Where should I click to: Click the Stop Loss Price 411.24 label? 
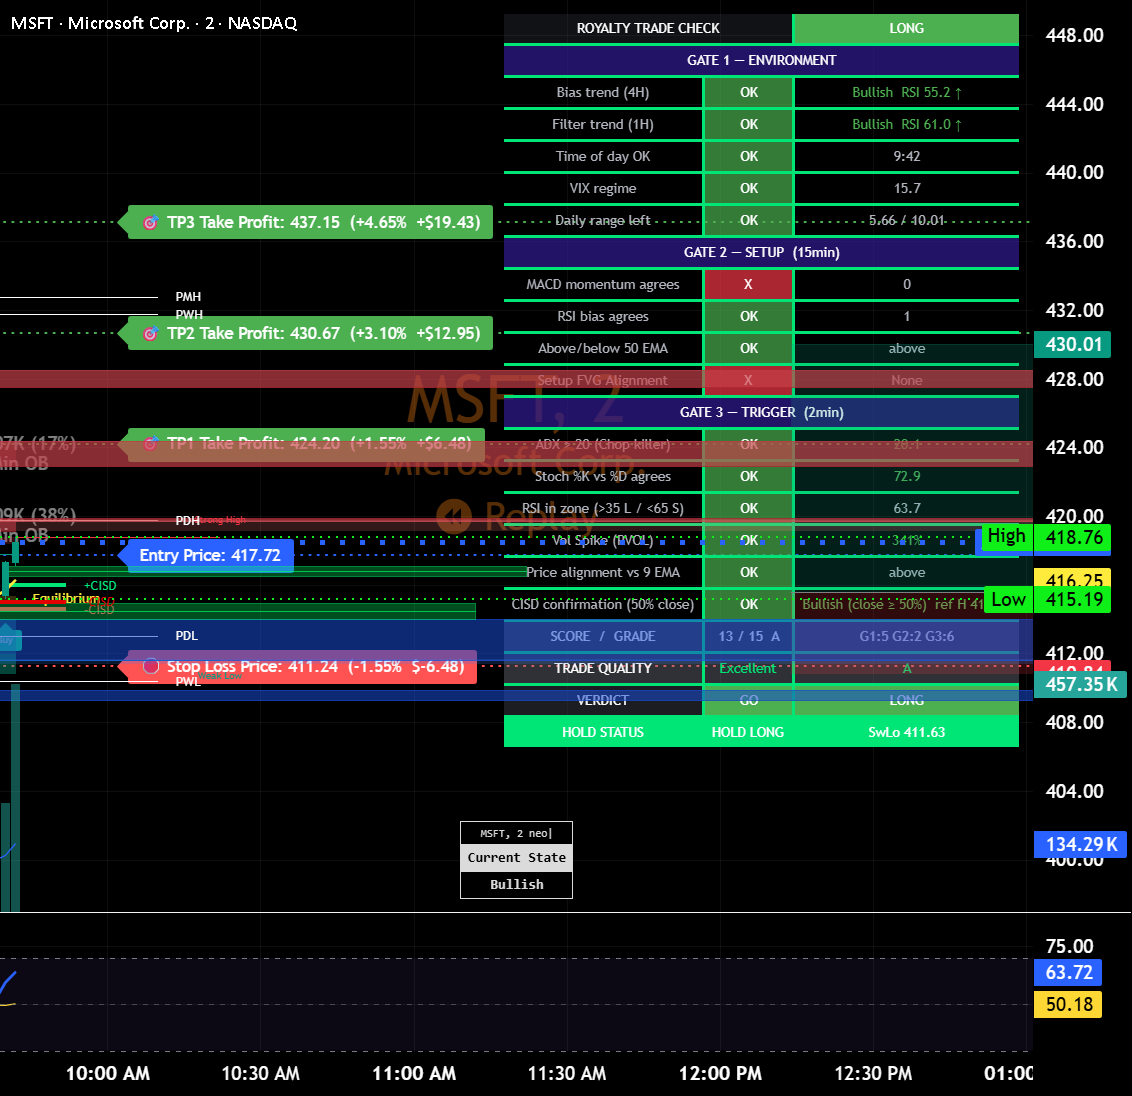[297, 666]
